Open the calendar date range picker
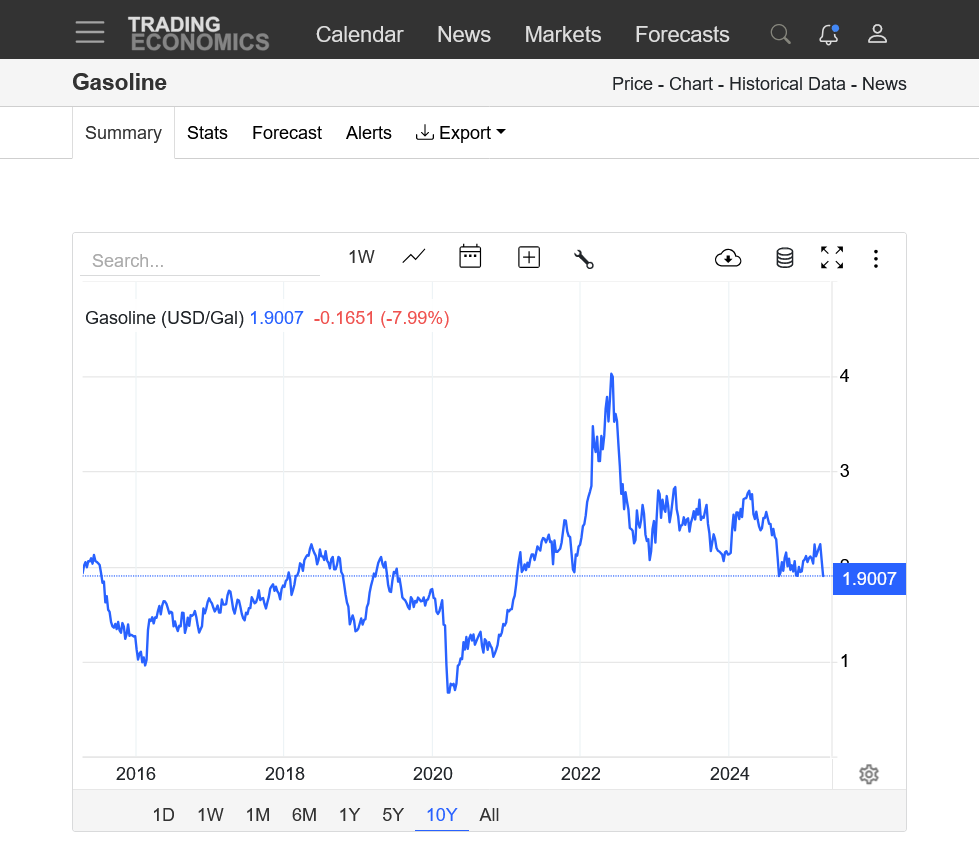Screen dimensions: 979x861 point(470,257)
